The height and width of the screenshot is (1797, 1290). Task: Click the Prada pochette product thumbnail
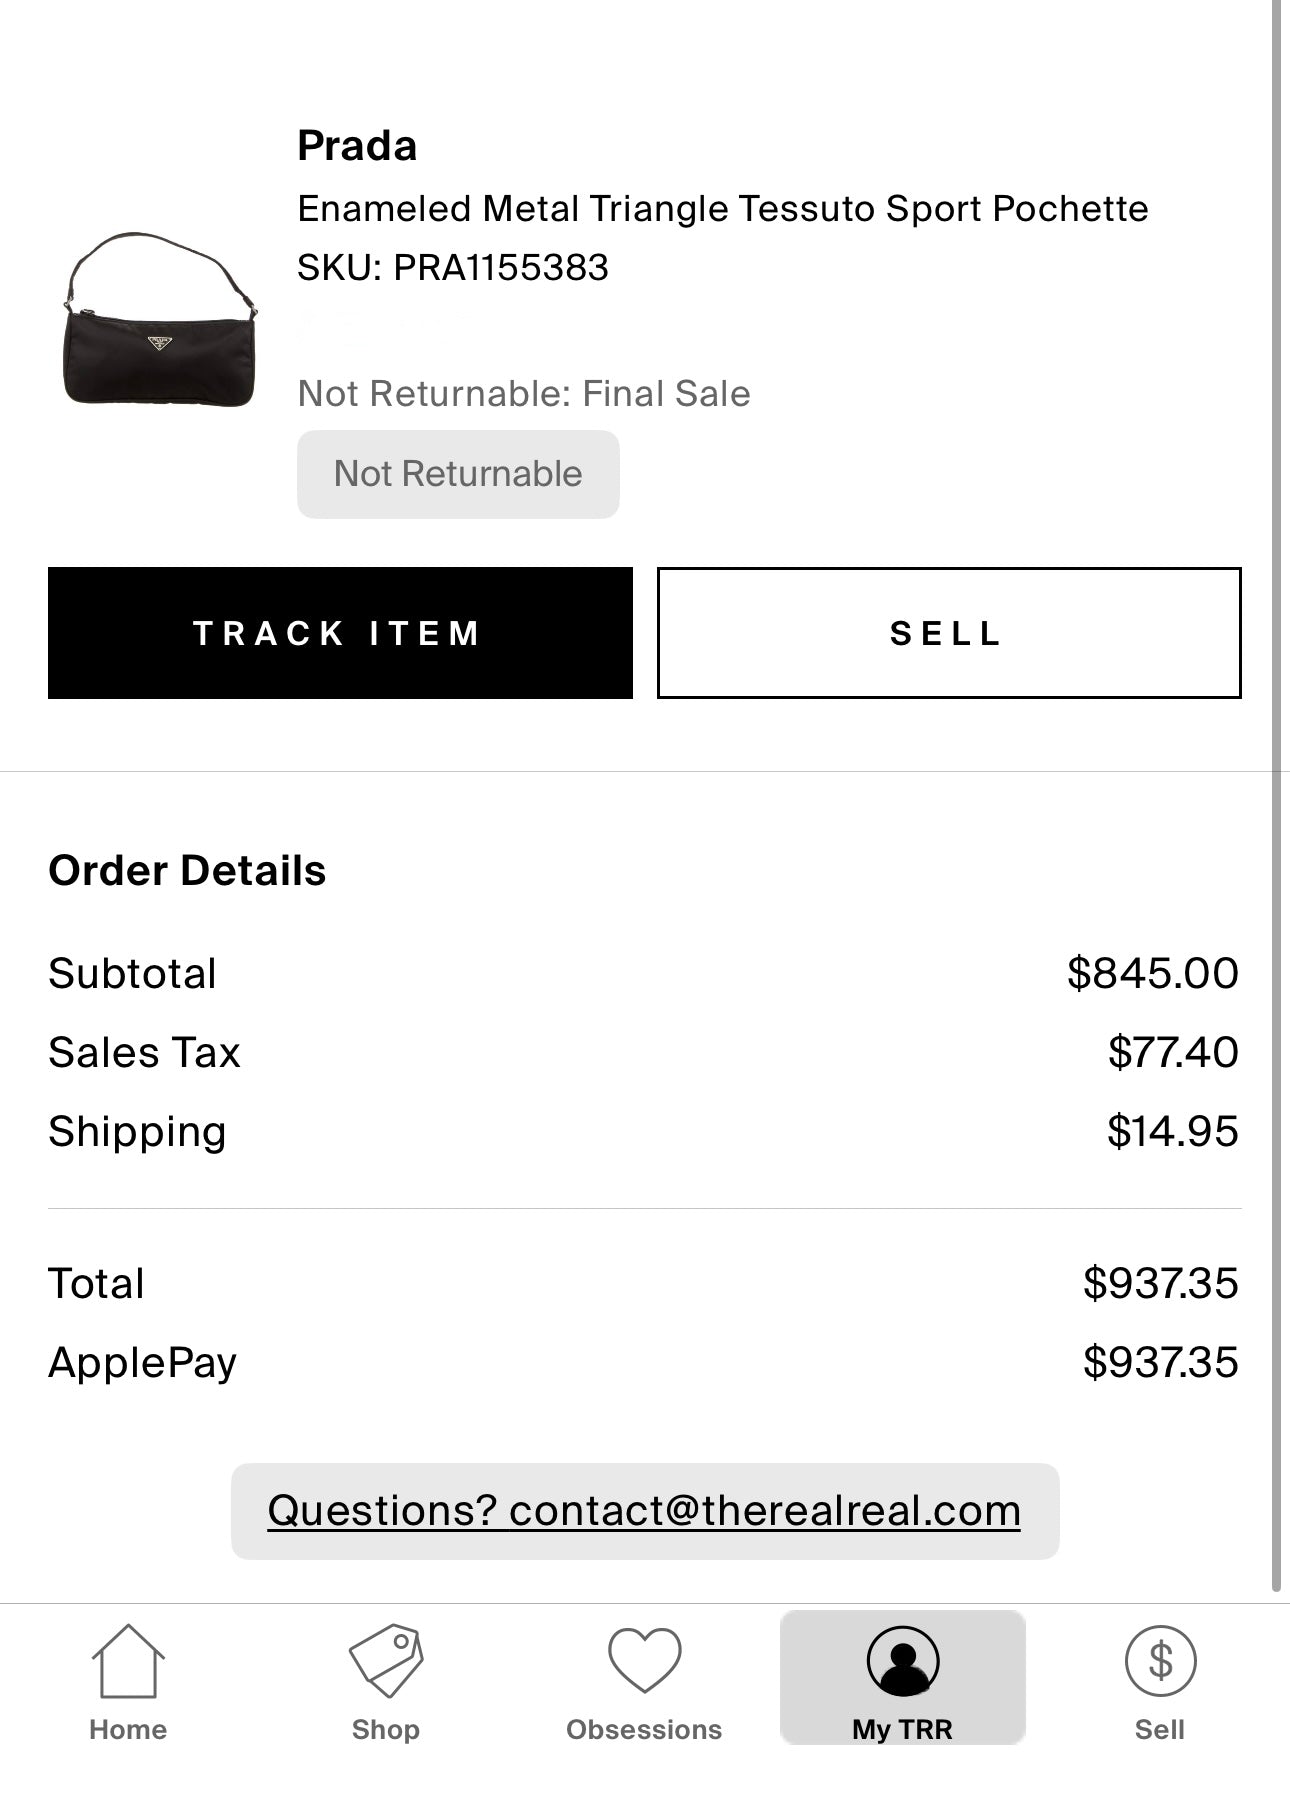160,320
